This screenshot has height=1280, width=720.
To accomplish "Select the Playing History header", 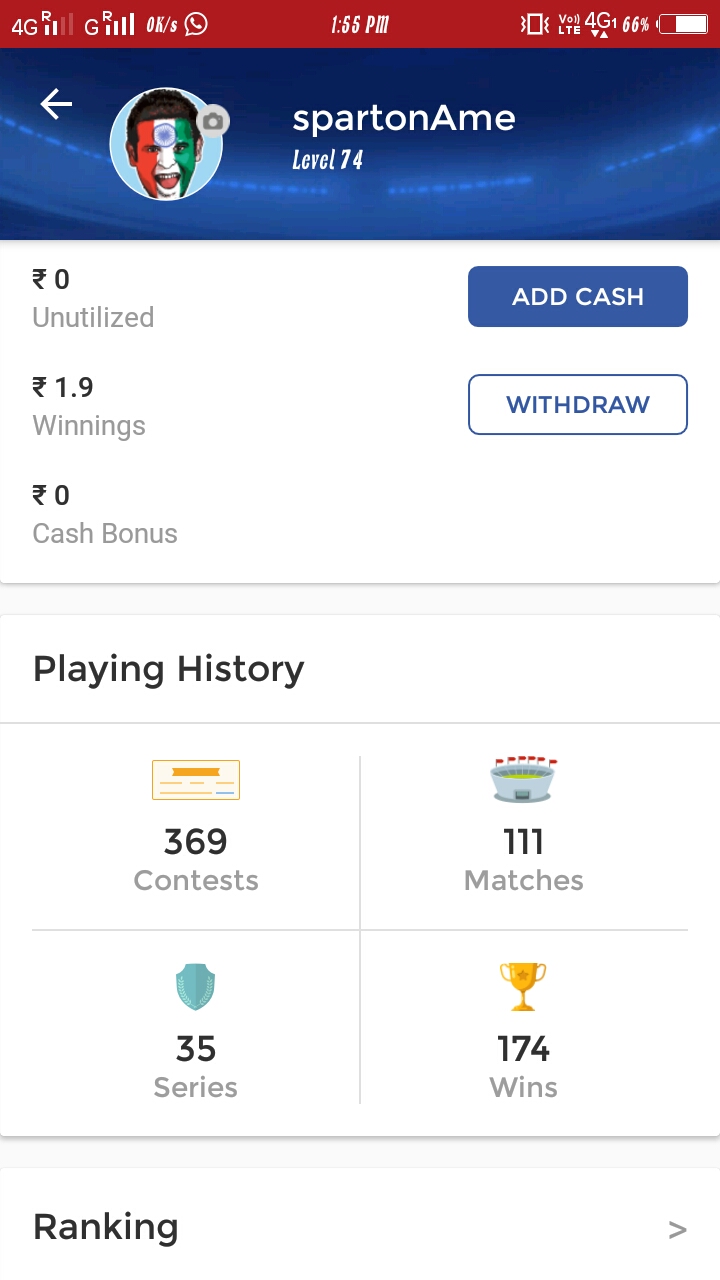I will (x=168, y=669).
